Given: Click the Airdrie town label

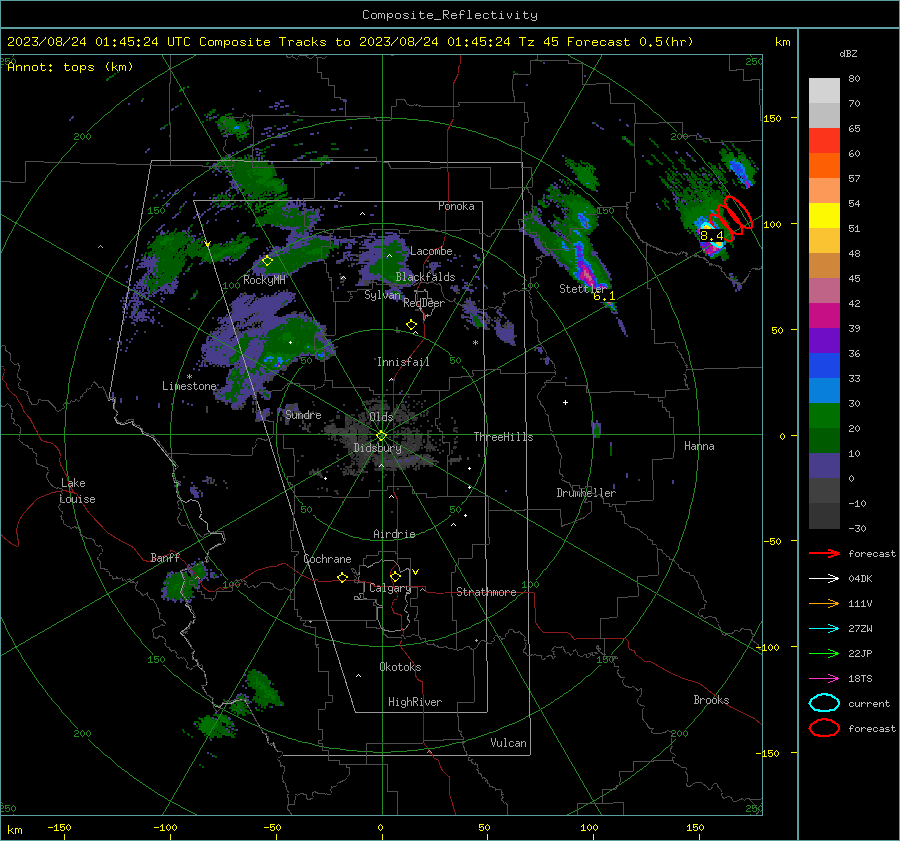Looking at the screenshot, I should (x=394, y=534).
